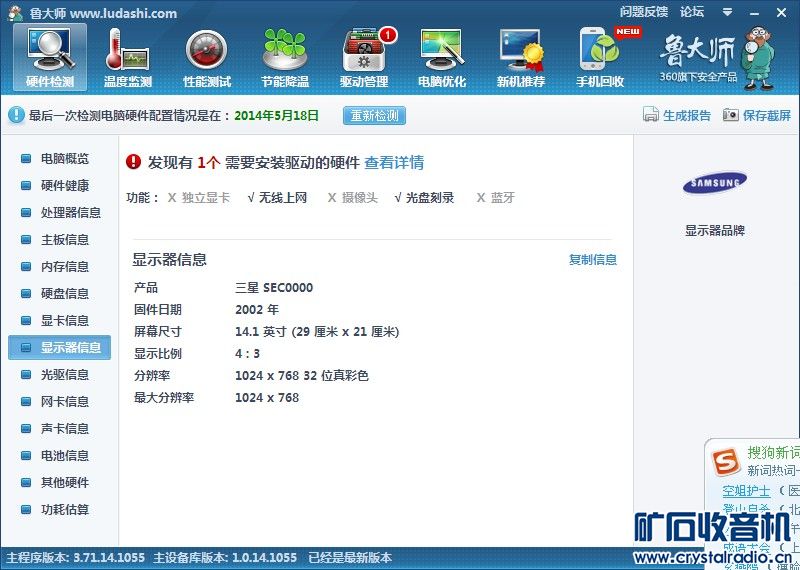Click the Sogou input method icon
This screenshot has width=800, height=570.
[x=726, y=461]
